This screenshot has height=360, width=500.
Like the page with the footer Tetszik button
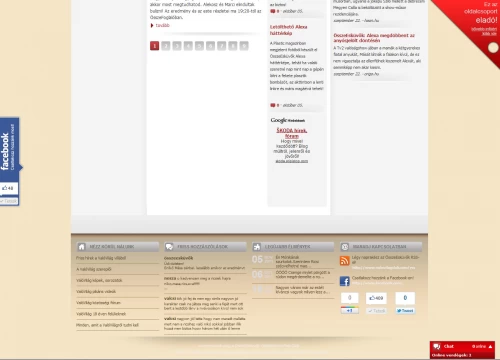(376, 311)
